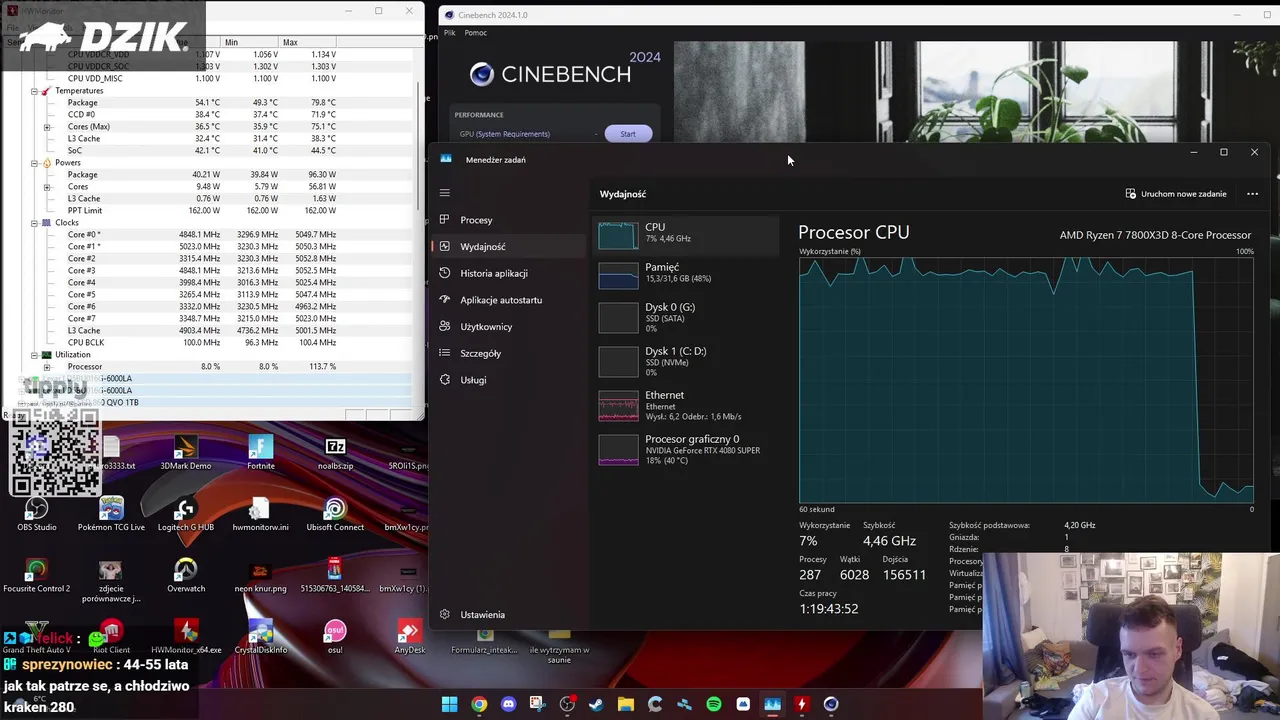1280x720 pixels.
Task: Open the Plik menu in Cinebench
Action: pos(450,33)
